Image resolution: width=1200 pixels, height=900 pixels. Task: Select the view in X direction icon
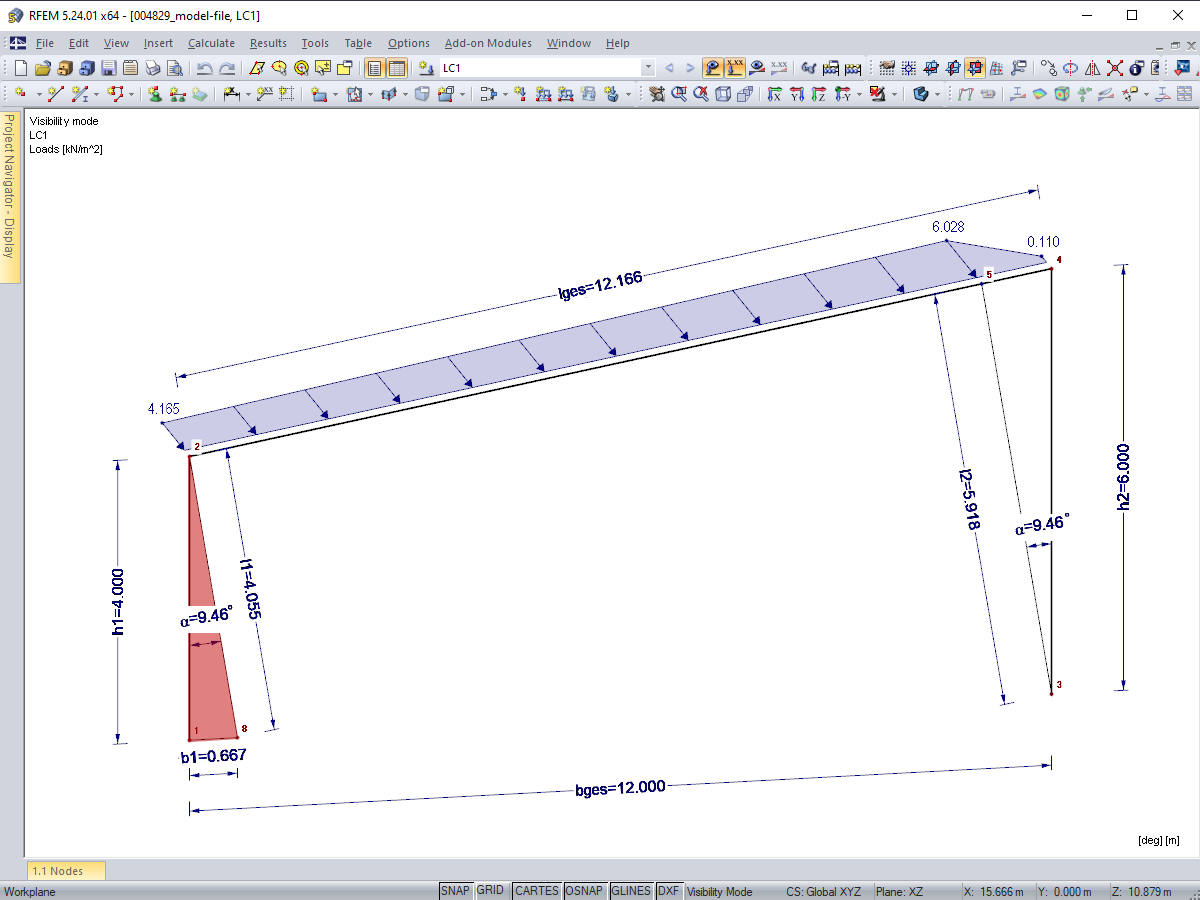click(x=774, y=94)
